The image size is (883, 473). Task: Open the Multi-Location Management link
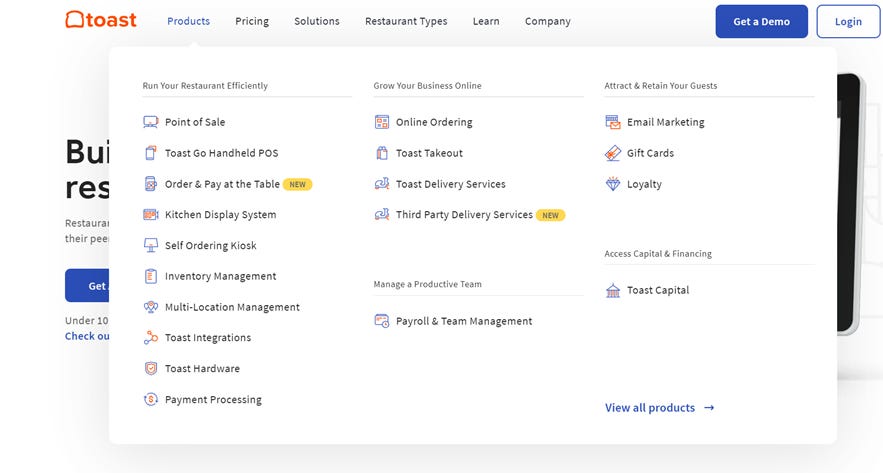click(x=232, y=307)
